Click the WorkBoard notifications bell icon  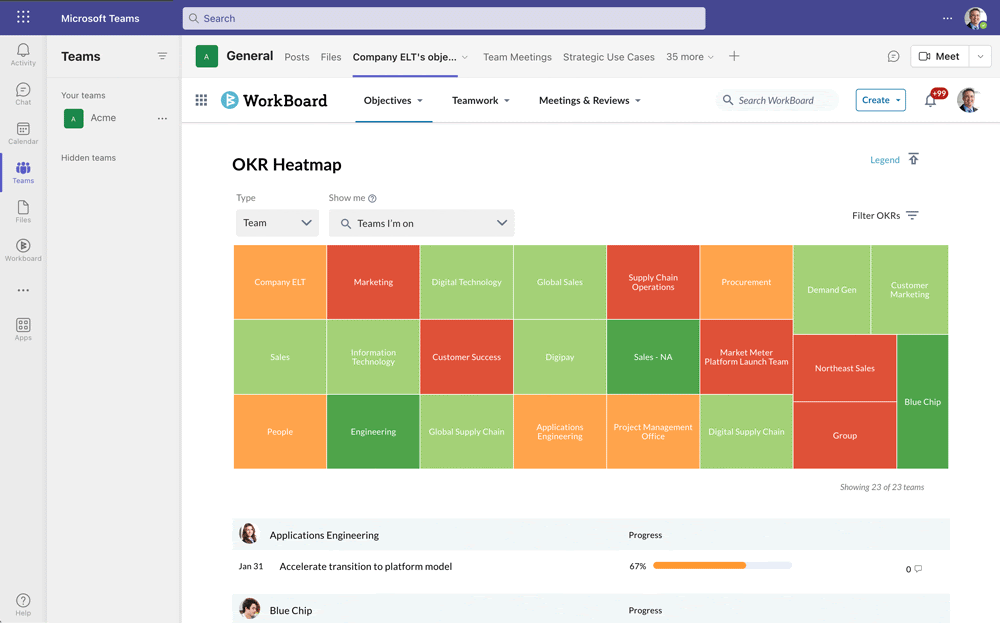[x=931, y=100]
